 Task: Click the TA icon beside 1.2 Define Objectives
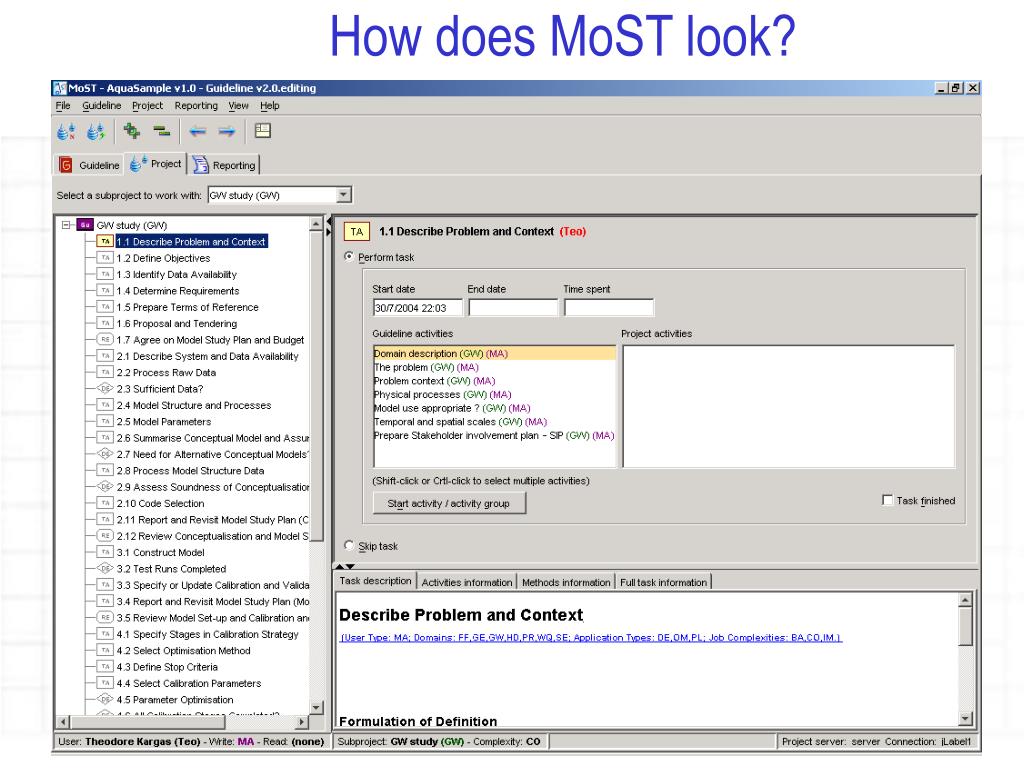coord(105,258)
